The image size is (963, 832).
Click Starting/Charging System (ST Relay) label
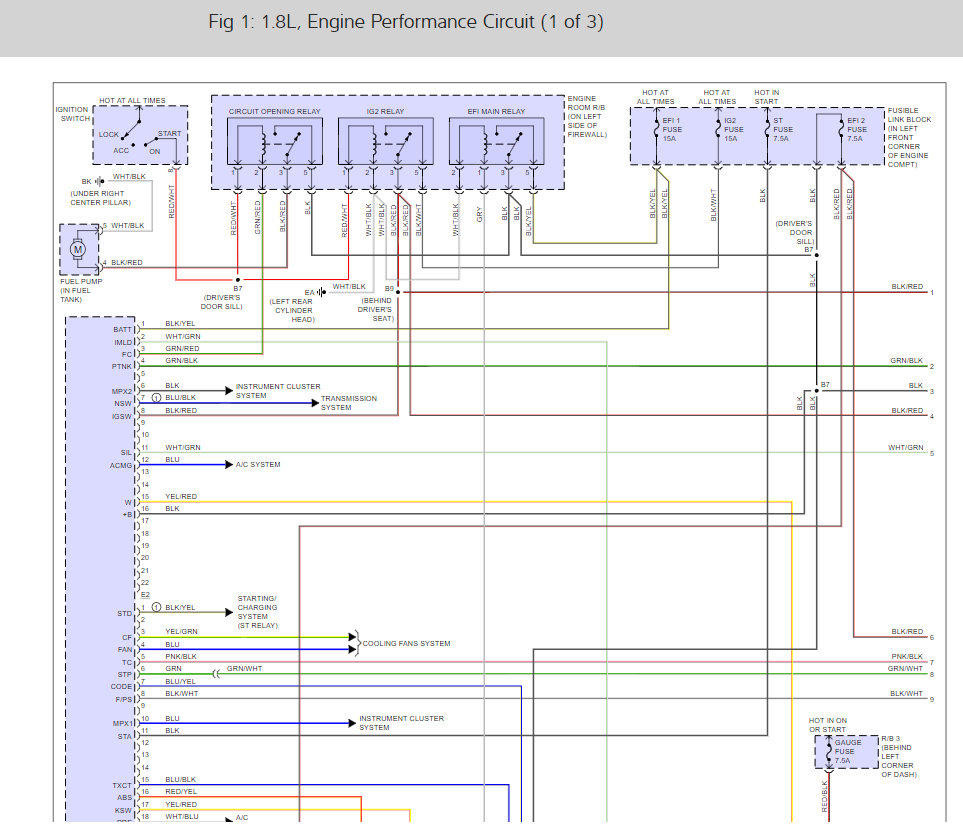pyautogui.click(x=257, y=612)
